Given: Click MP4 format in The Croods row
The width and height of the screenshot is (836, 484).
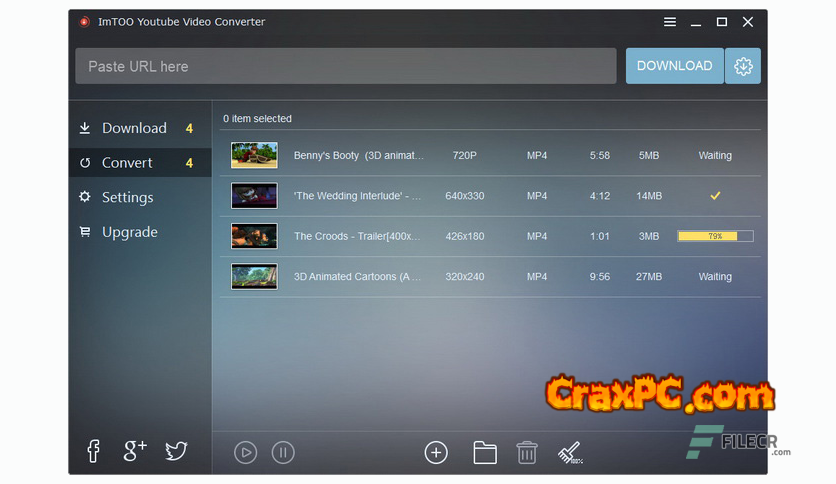Looking at the screenshot, I should click(x=537, y=236).
